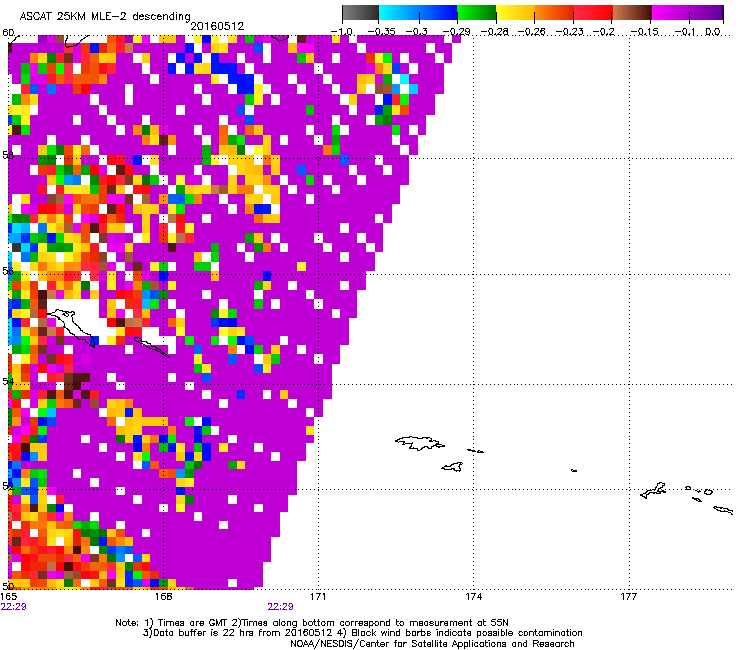Click the colorbar label '-0.29'
Image resolution: width=740 pixels, height=650 pixels.
click(x=456, y=32)
